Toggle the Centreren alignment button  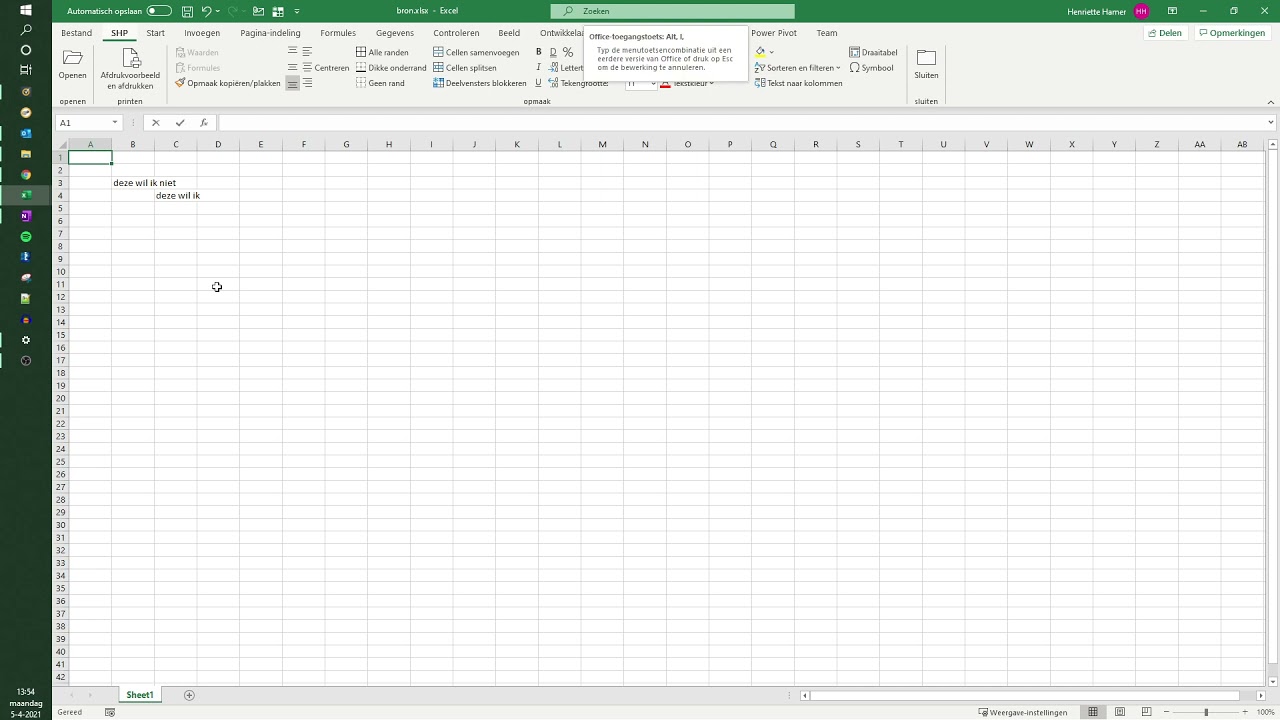pos(325,68)
